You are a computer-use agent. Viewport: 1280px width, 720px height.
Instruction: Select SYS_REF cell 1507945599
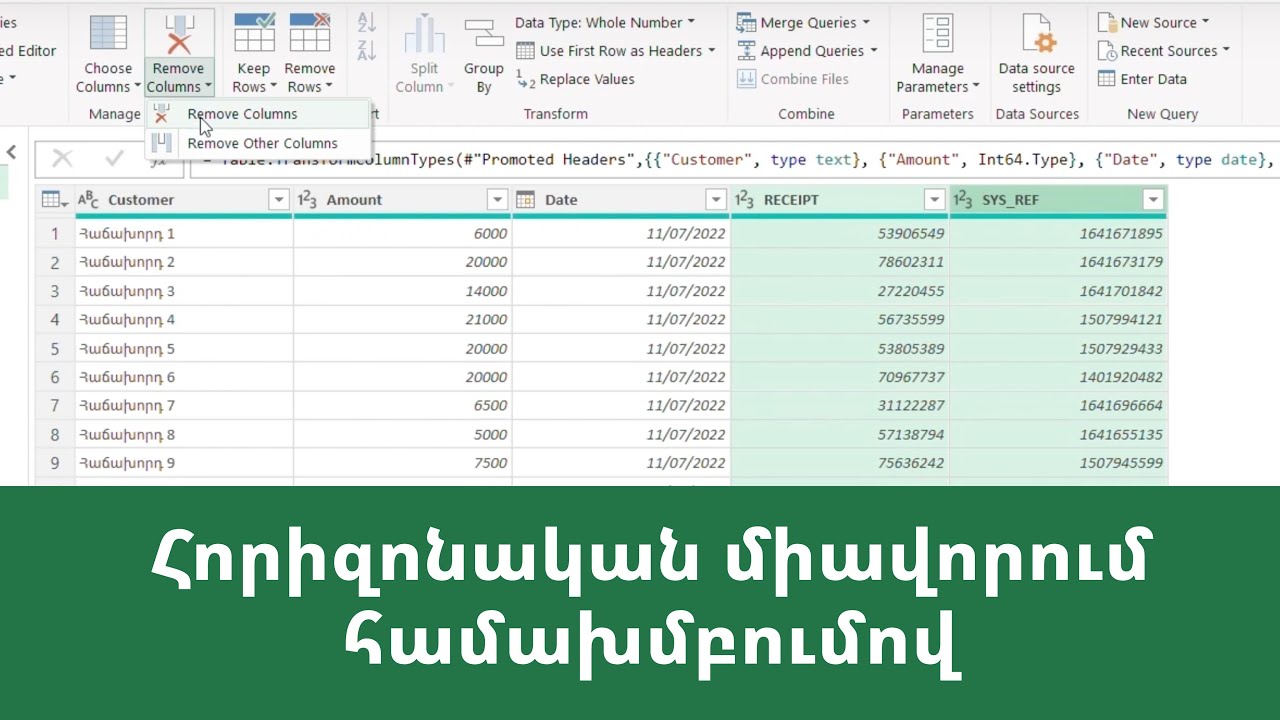1058,463
